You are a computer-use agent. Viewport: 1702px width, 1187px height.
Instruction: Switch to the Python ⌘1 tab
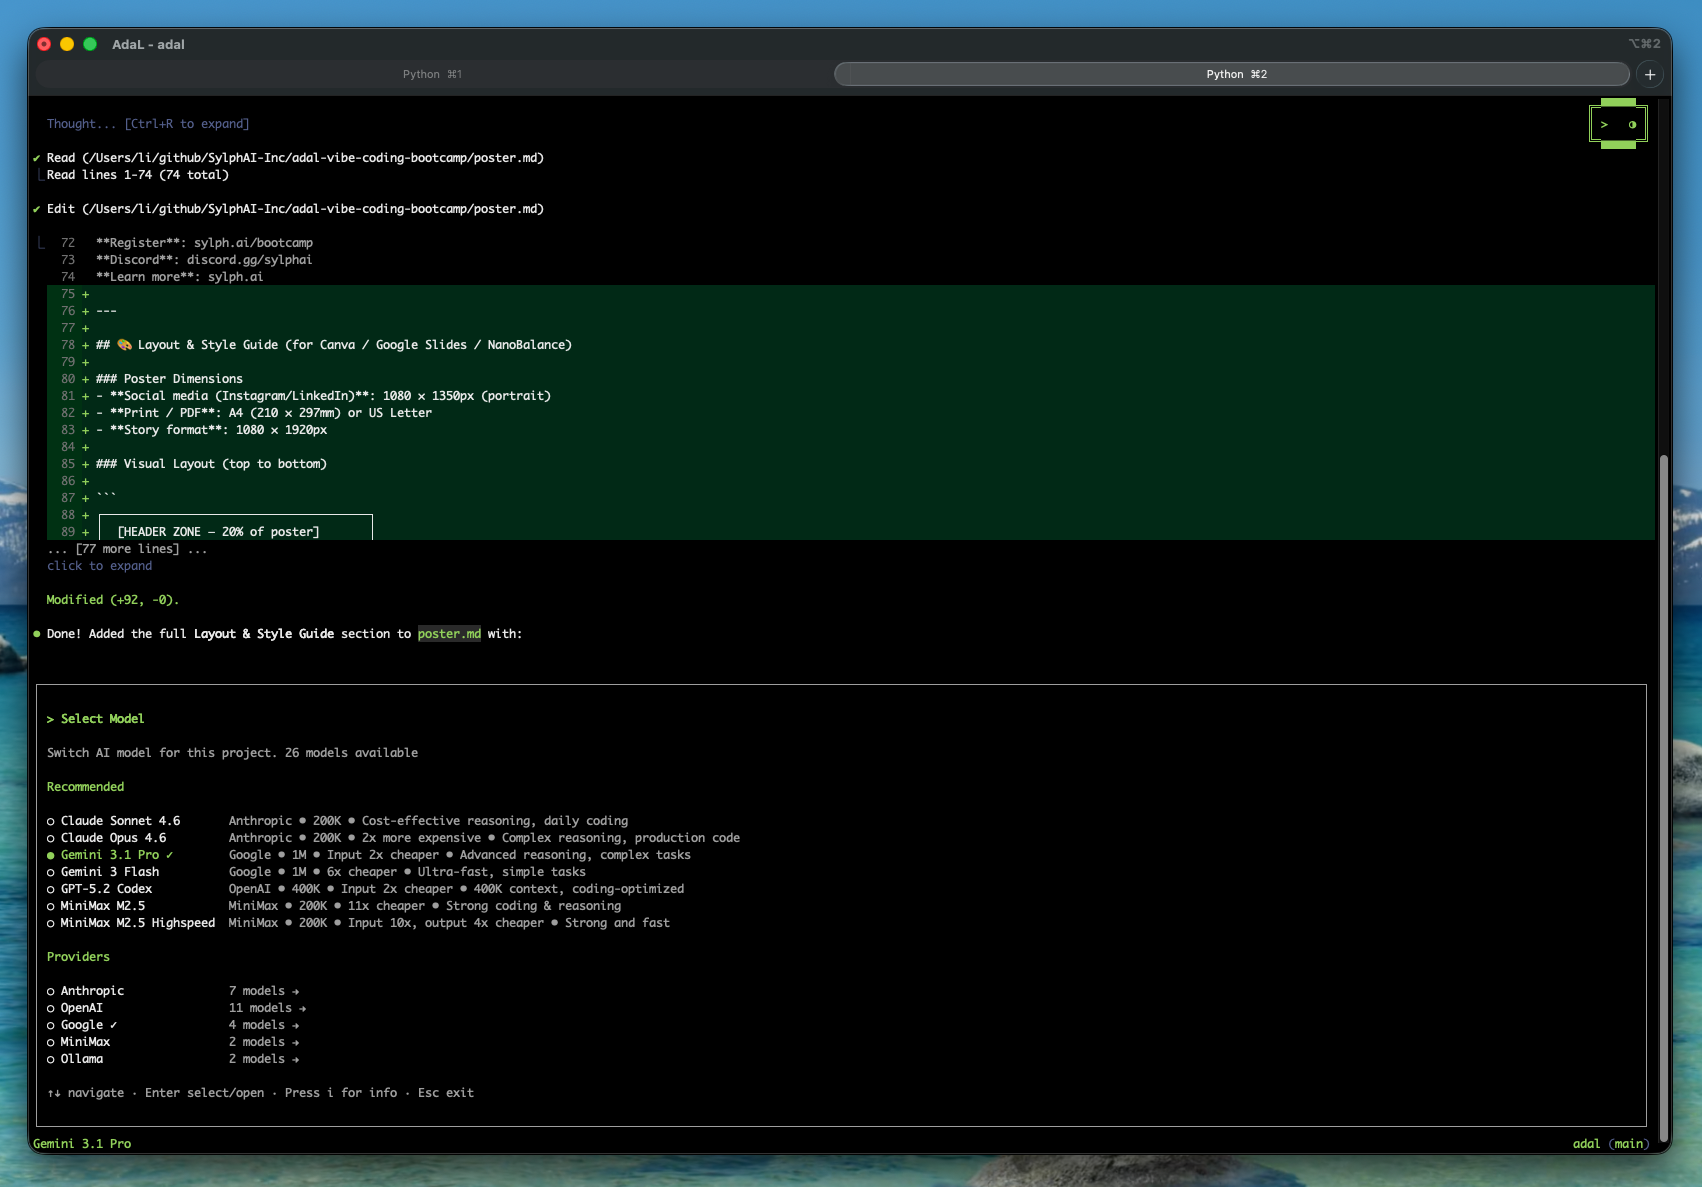[x=432, y=74]
